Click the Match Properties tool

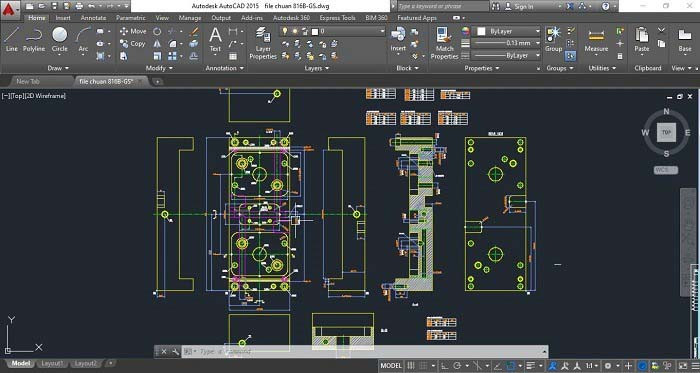click(444, 43)
